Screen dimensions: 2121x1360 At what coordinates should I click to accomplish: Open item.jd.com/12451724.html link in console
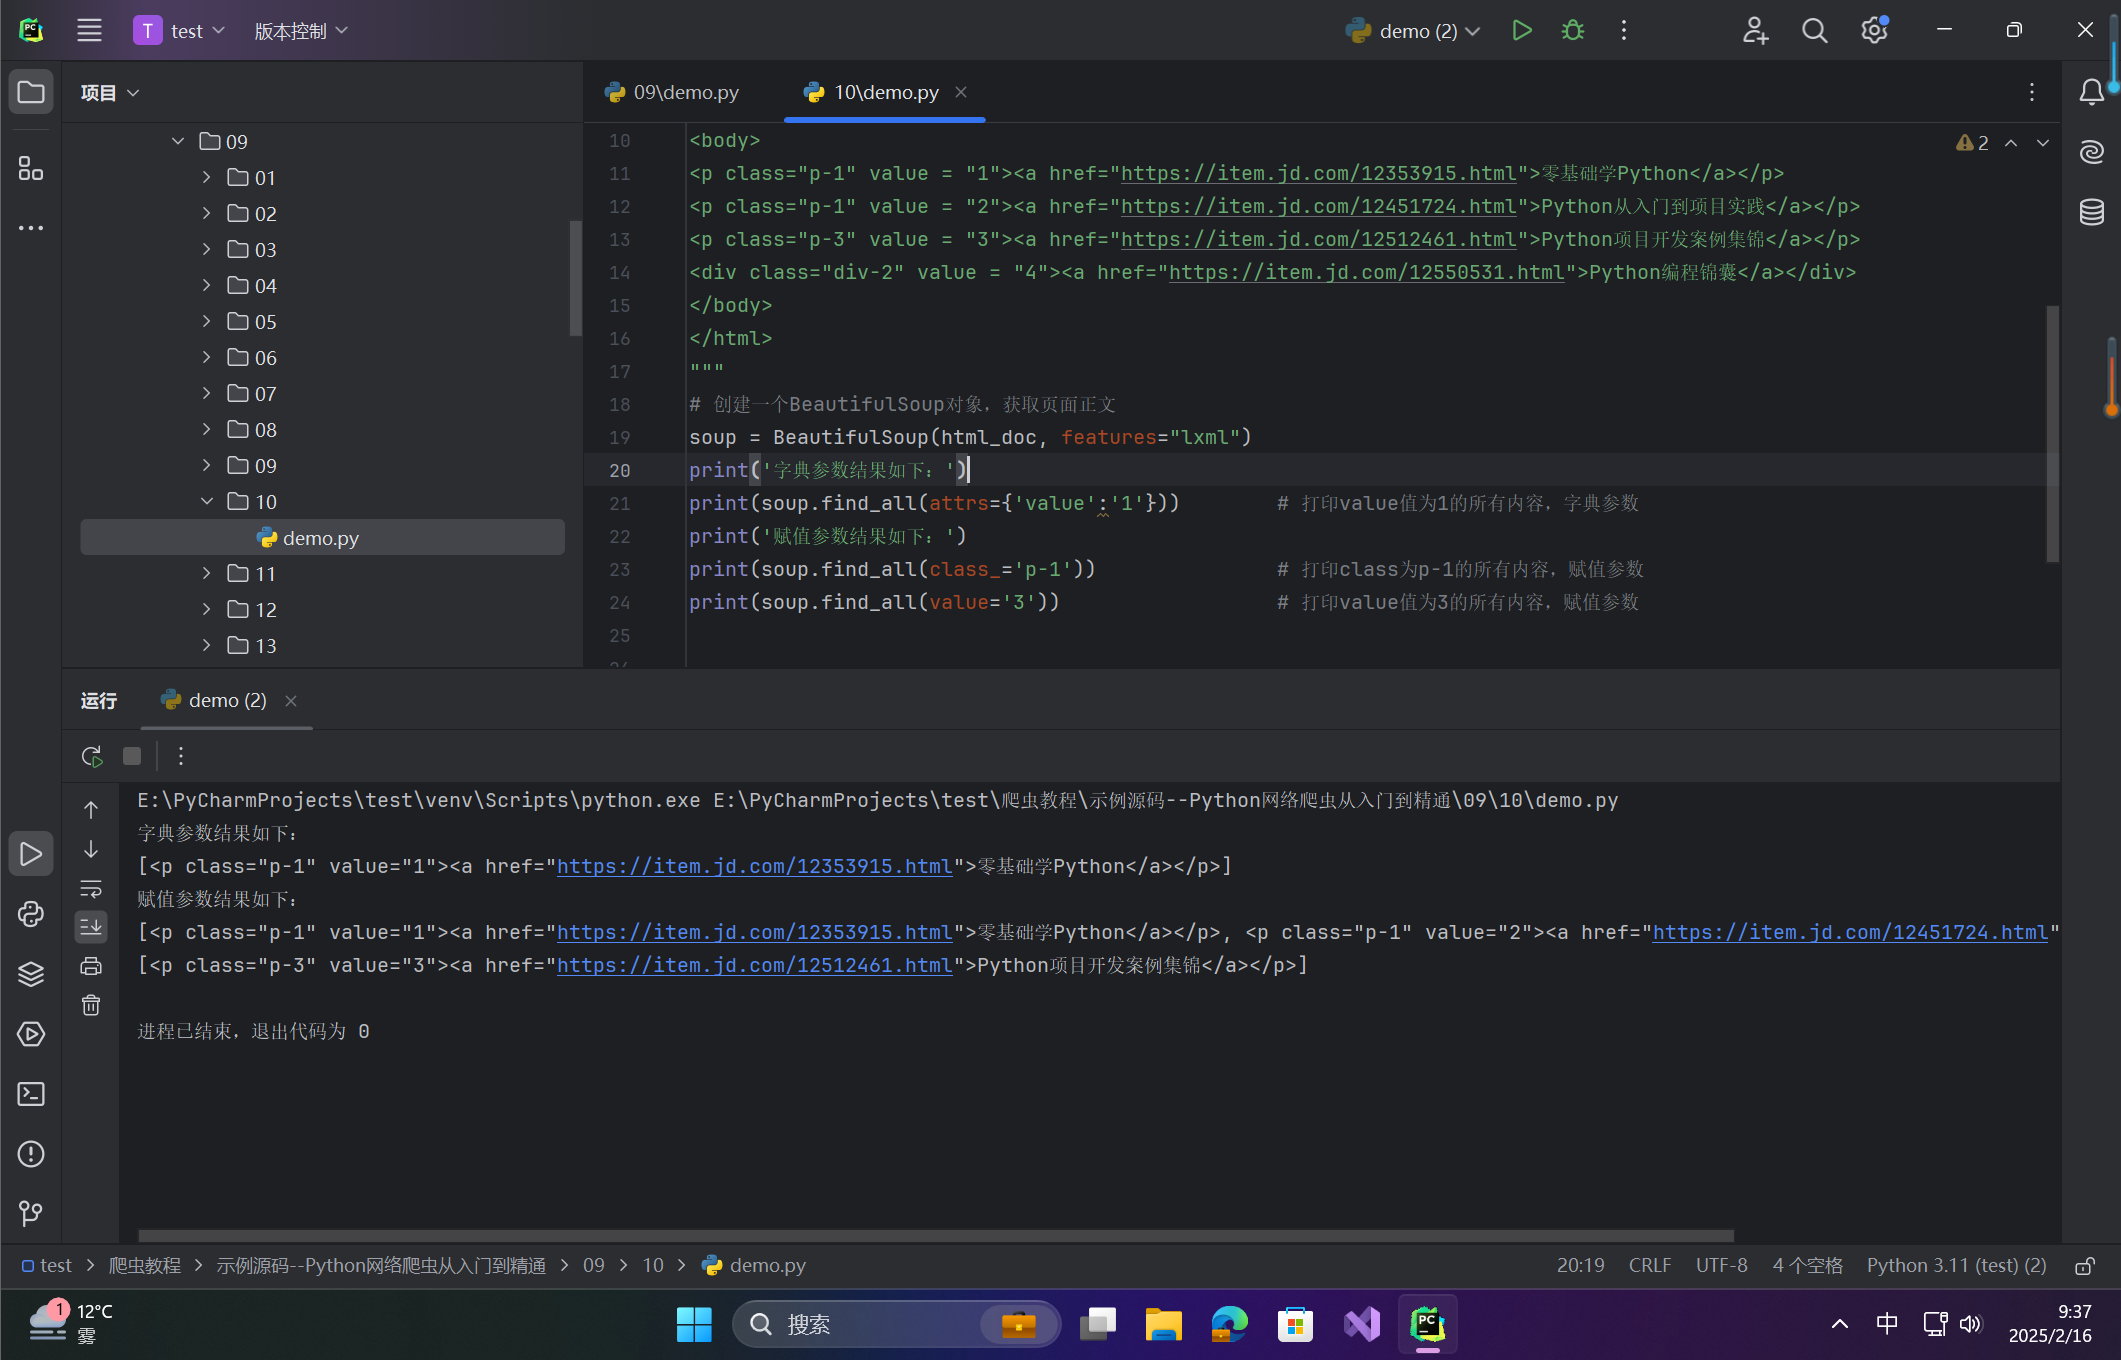point(1850,932)
